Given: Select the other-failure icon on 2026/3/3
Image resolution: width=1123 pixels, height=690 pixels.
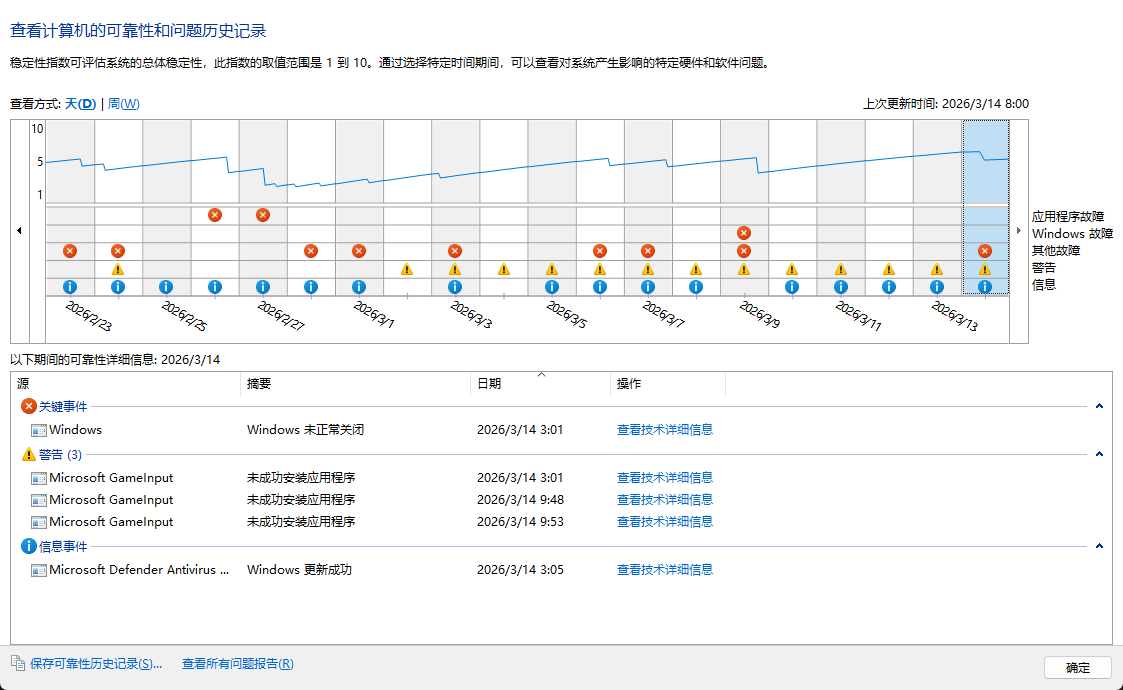Looking at the screenshot, I should pyautogui.click(x=455, y=251).
